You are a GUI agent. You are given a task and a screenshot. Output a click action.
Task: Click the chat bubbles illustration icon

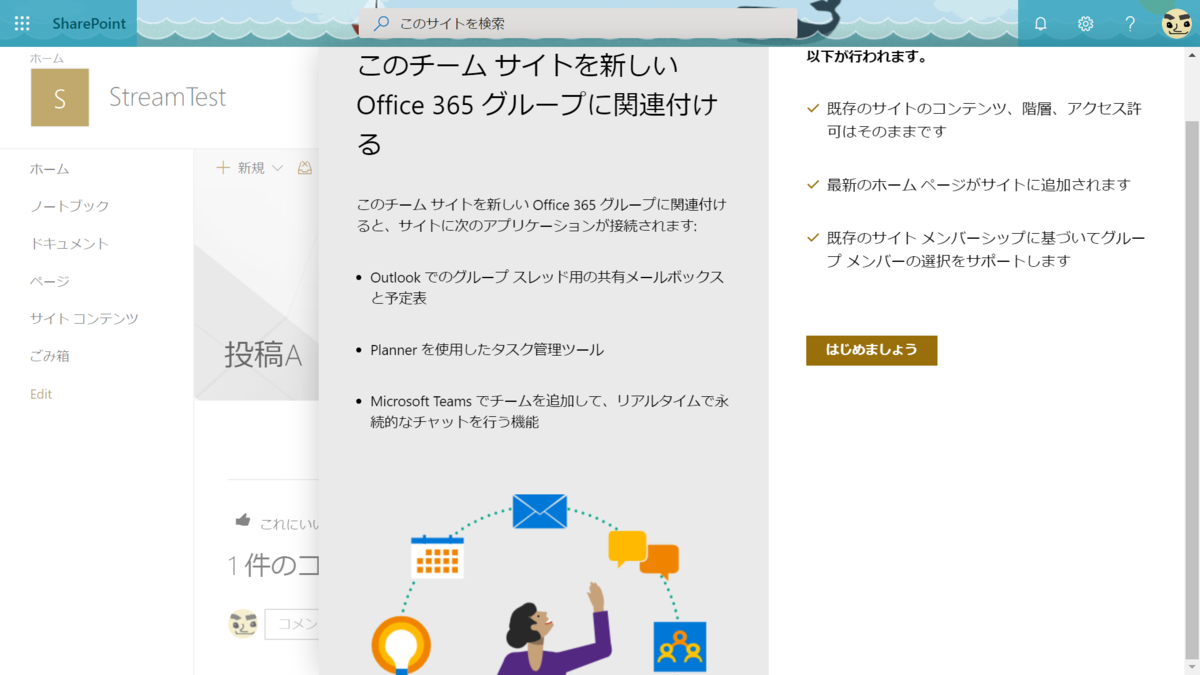tap(643, 553)
